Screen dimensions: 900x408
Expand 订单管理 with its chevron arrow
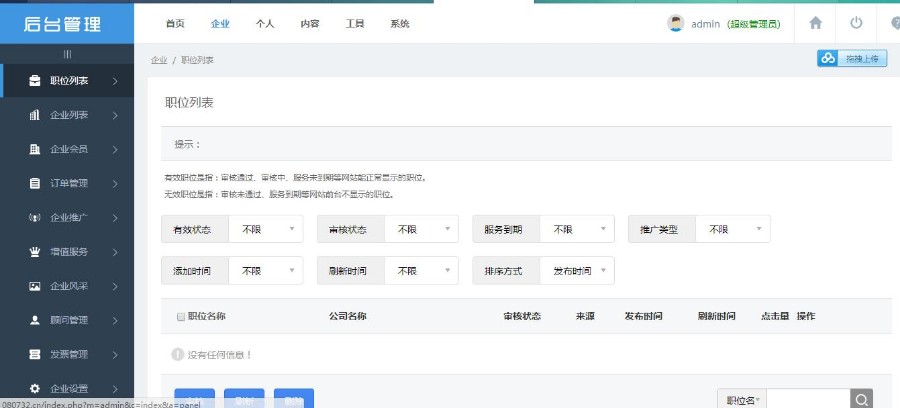coord(115,184)
